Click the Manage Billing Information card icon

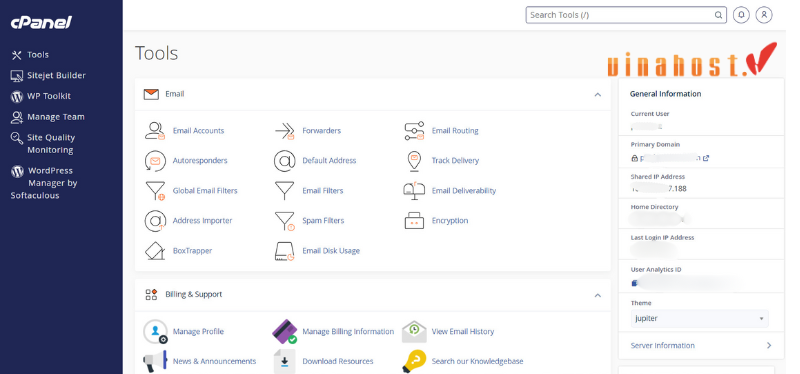[x=285, y=332]
